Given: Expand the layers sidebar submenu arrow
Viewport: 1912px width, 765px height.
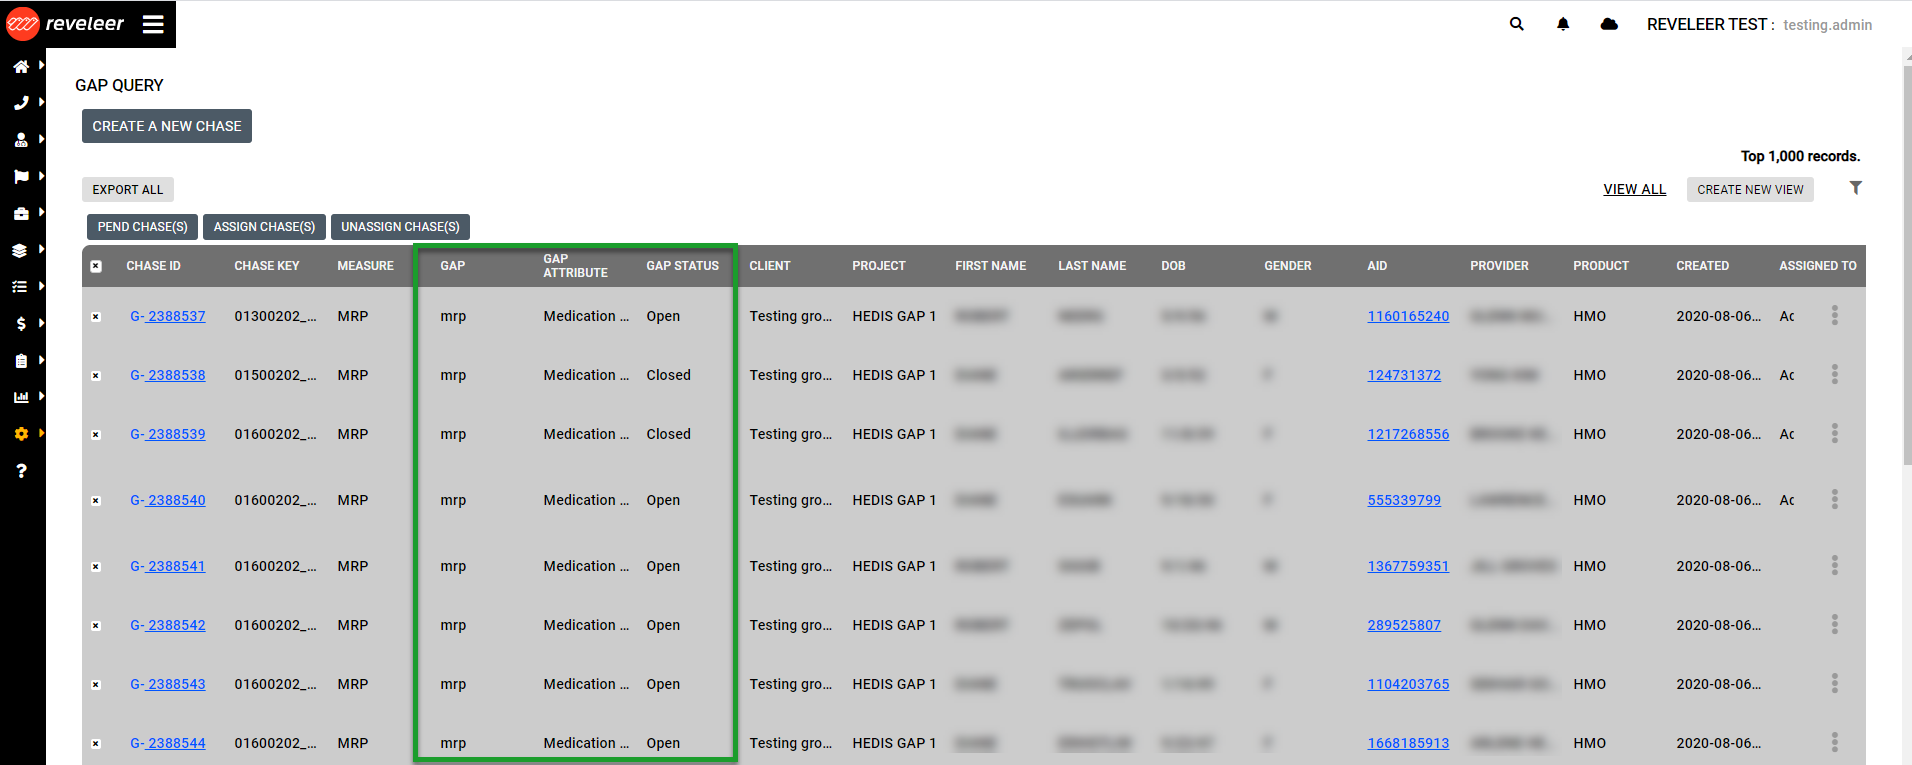Looking at the screenshot, I should point(41,249).
